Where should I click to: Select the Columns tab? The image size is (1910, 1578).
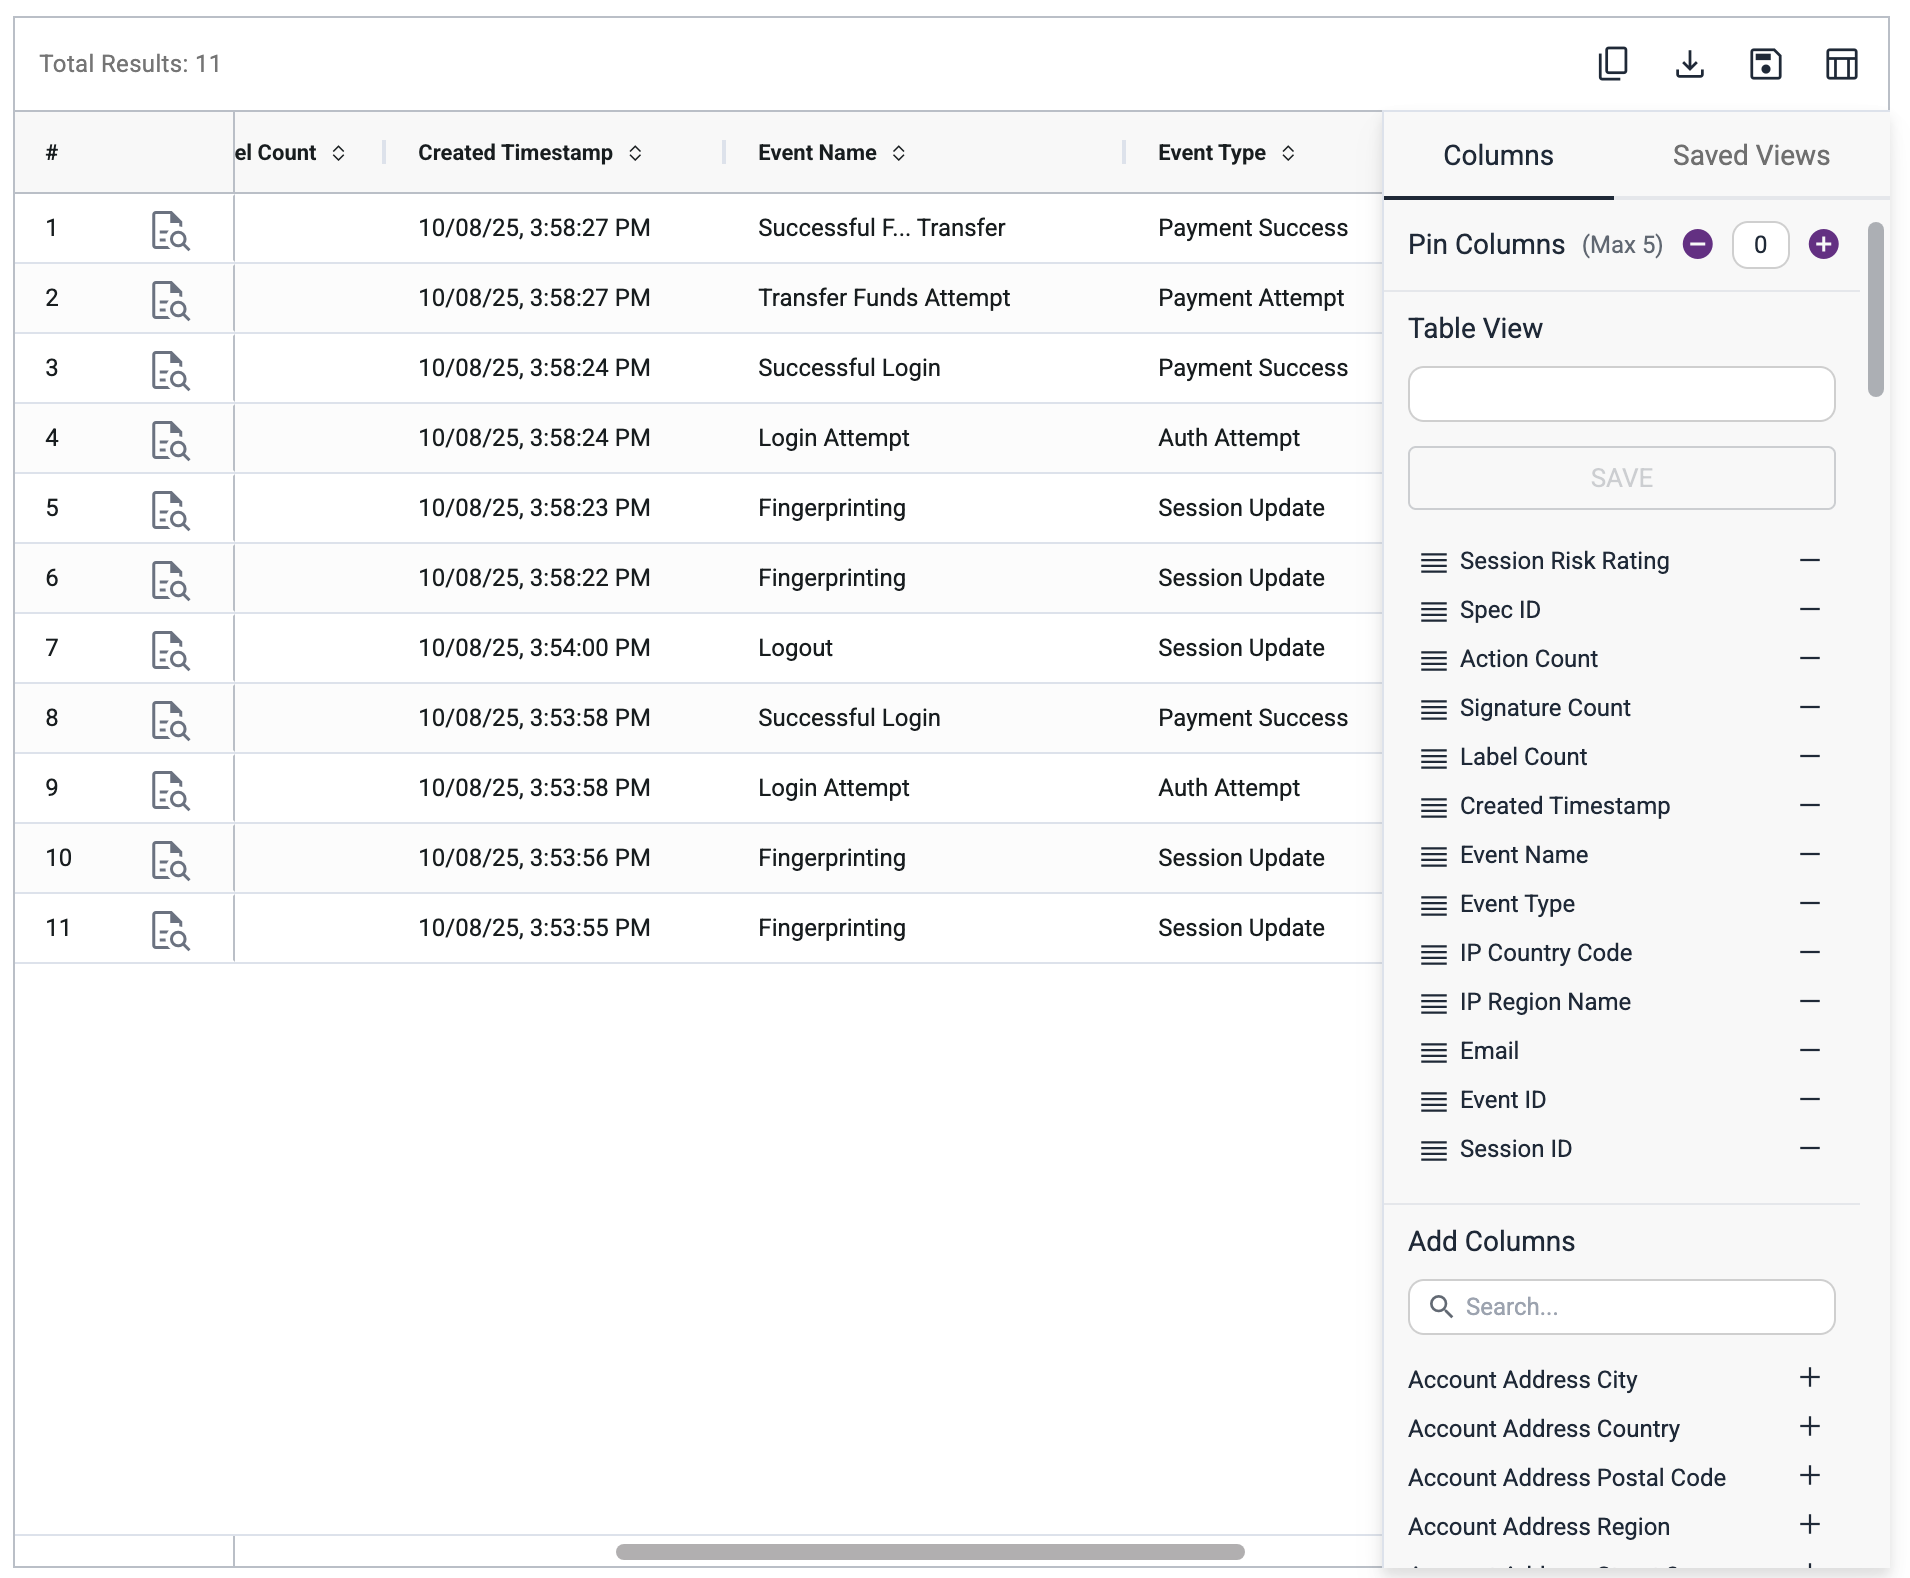1497,156
